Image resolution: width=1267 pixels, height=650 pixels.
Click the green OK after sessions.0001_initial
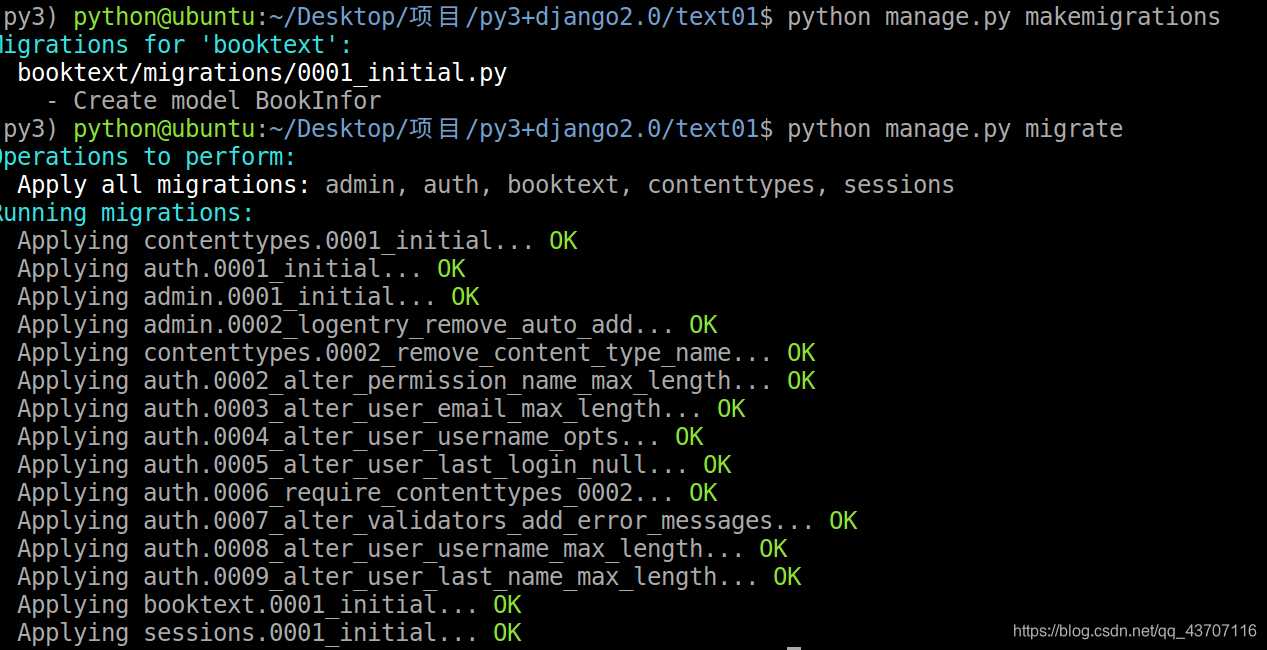[507, 633]
